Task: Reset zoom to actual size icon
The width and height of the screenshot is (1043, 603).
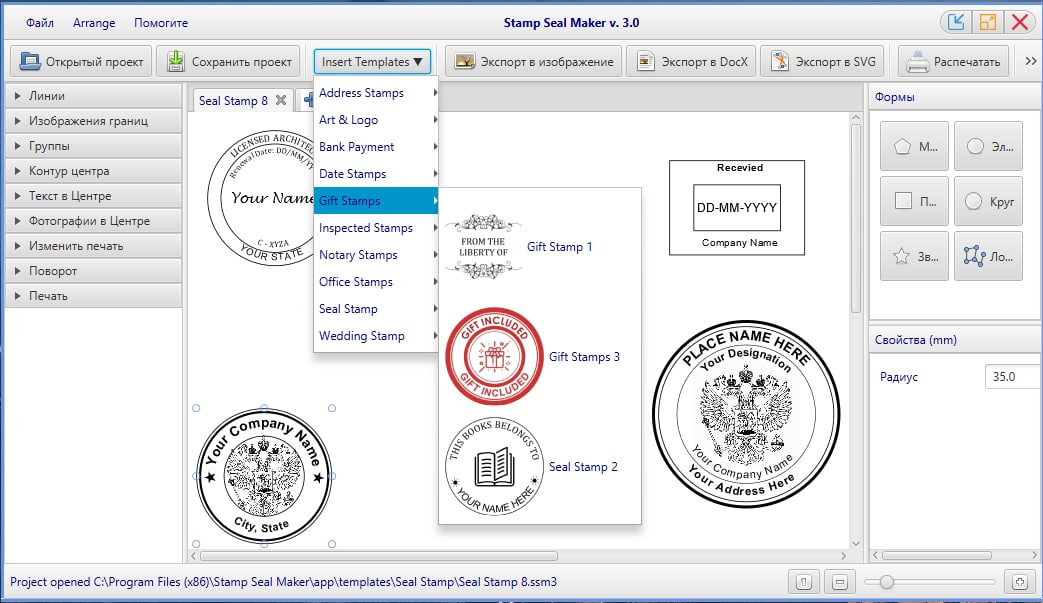Action: pyautogui.click(x=804, y=582)
